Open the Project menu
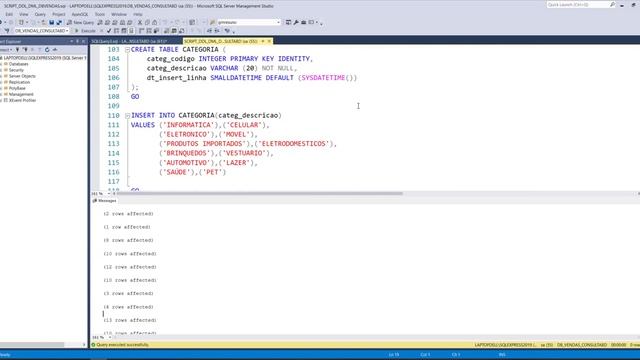 pos(58,14)
